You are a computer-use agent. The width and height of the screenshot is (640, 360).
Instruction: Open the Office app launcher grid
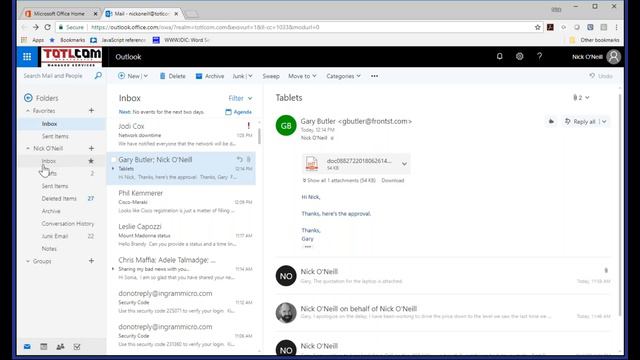point(27,57)
